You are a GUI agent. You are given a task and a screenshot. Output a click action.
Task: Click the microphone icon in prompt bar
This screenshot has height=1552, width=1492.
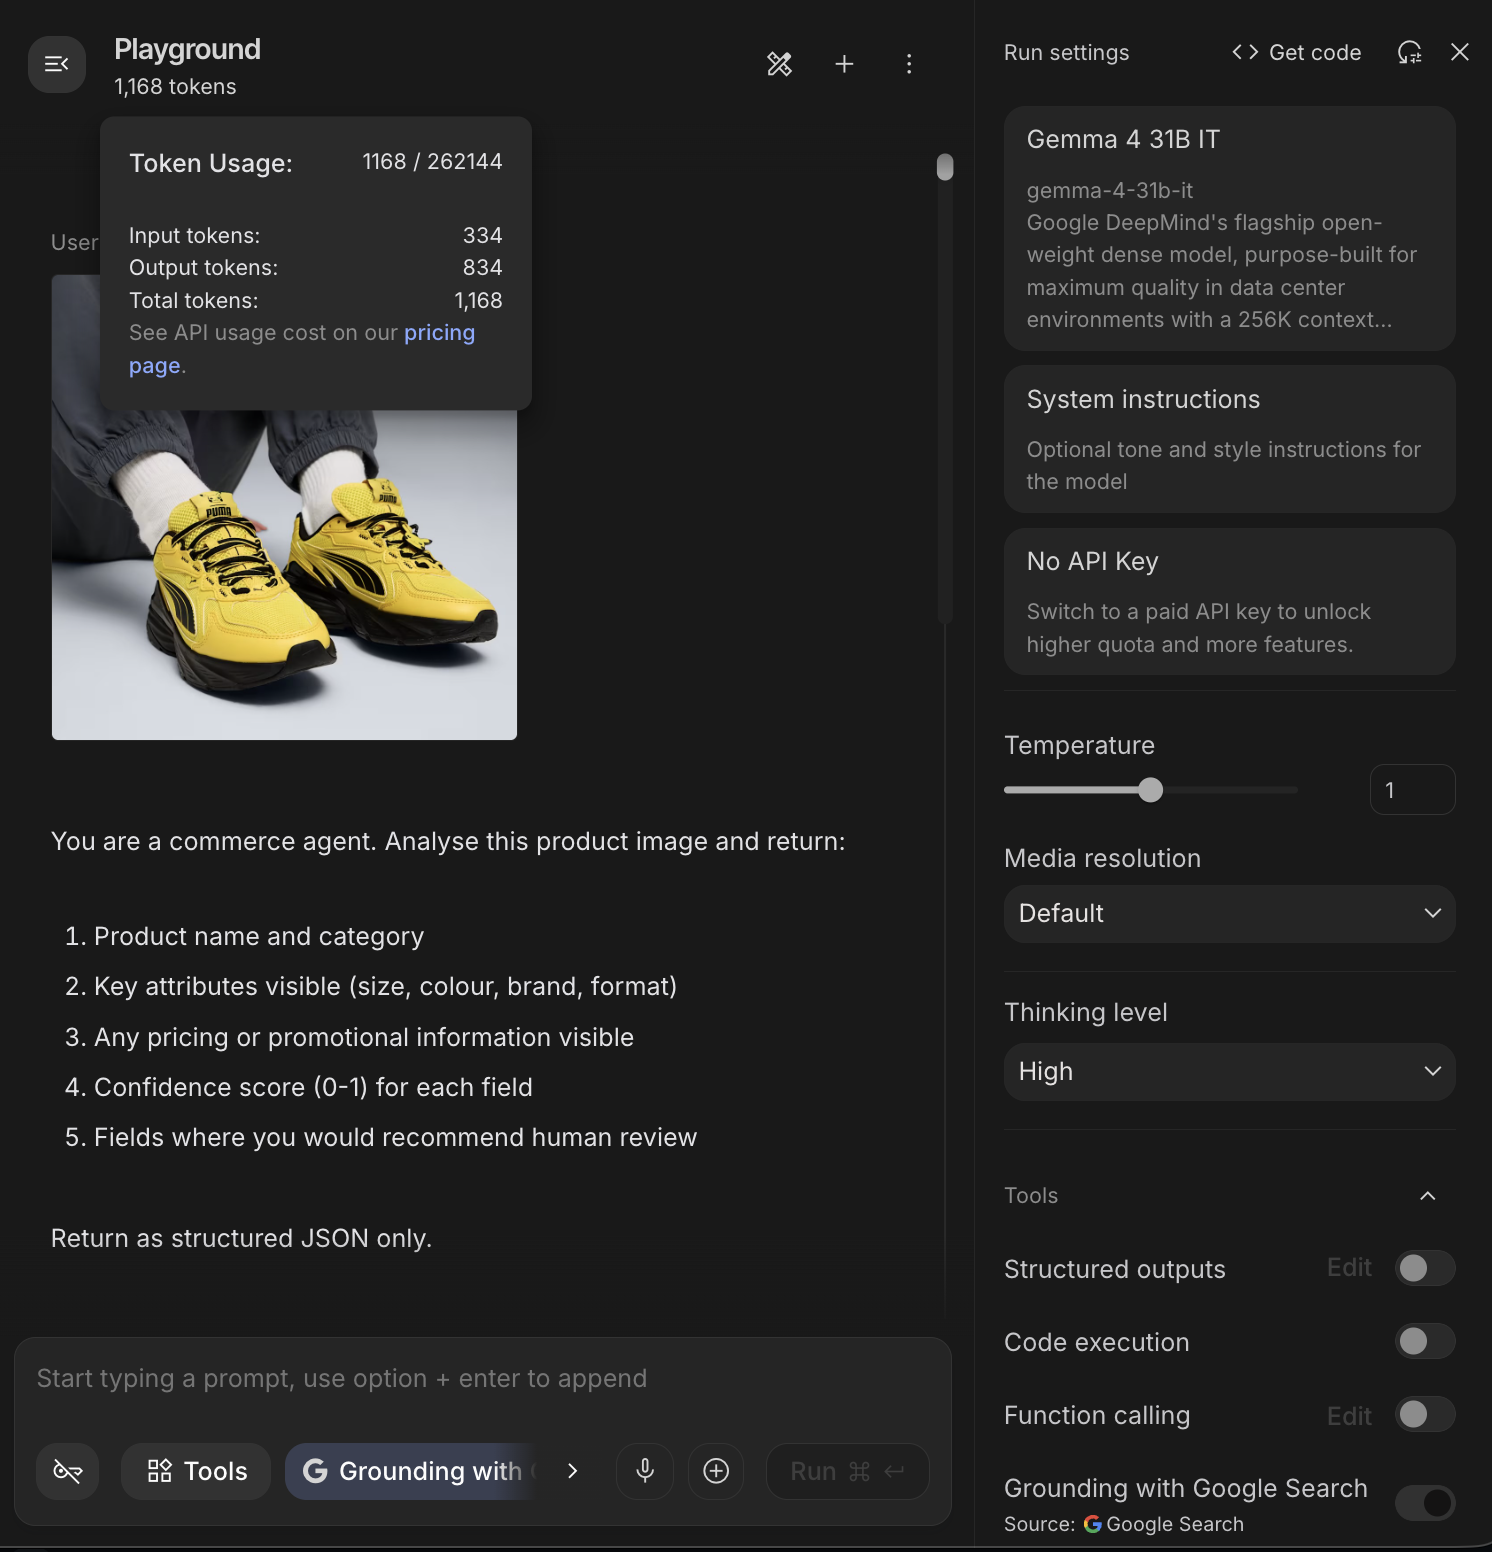(645, 1470)
